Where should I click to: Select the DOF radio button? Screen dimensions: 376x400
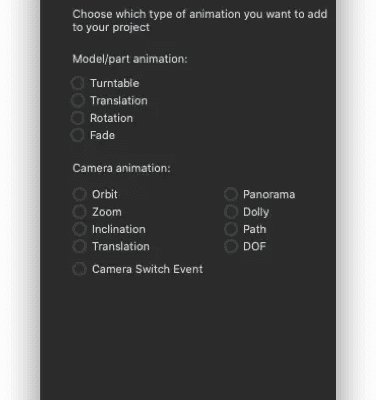tap(231, 246)
